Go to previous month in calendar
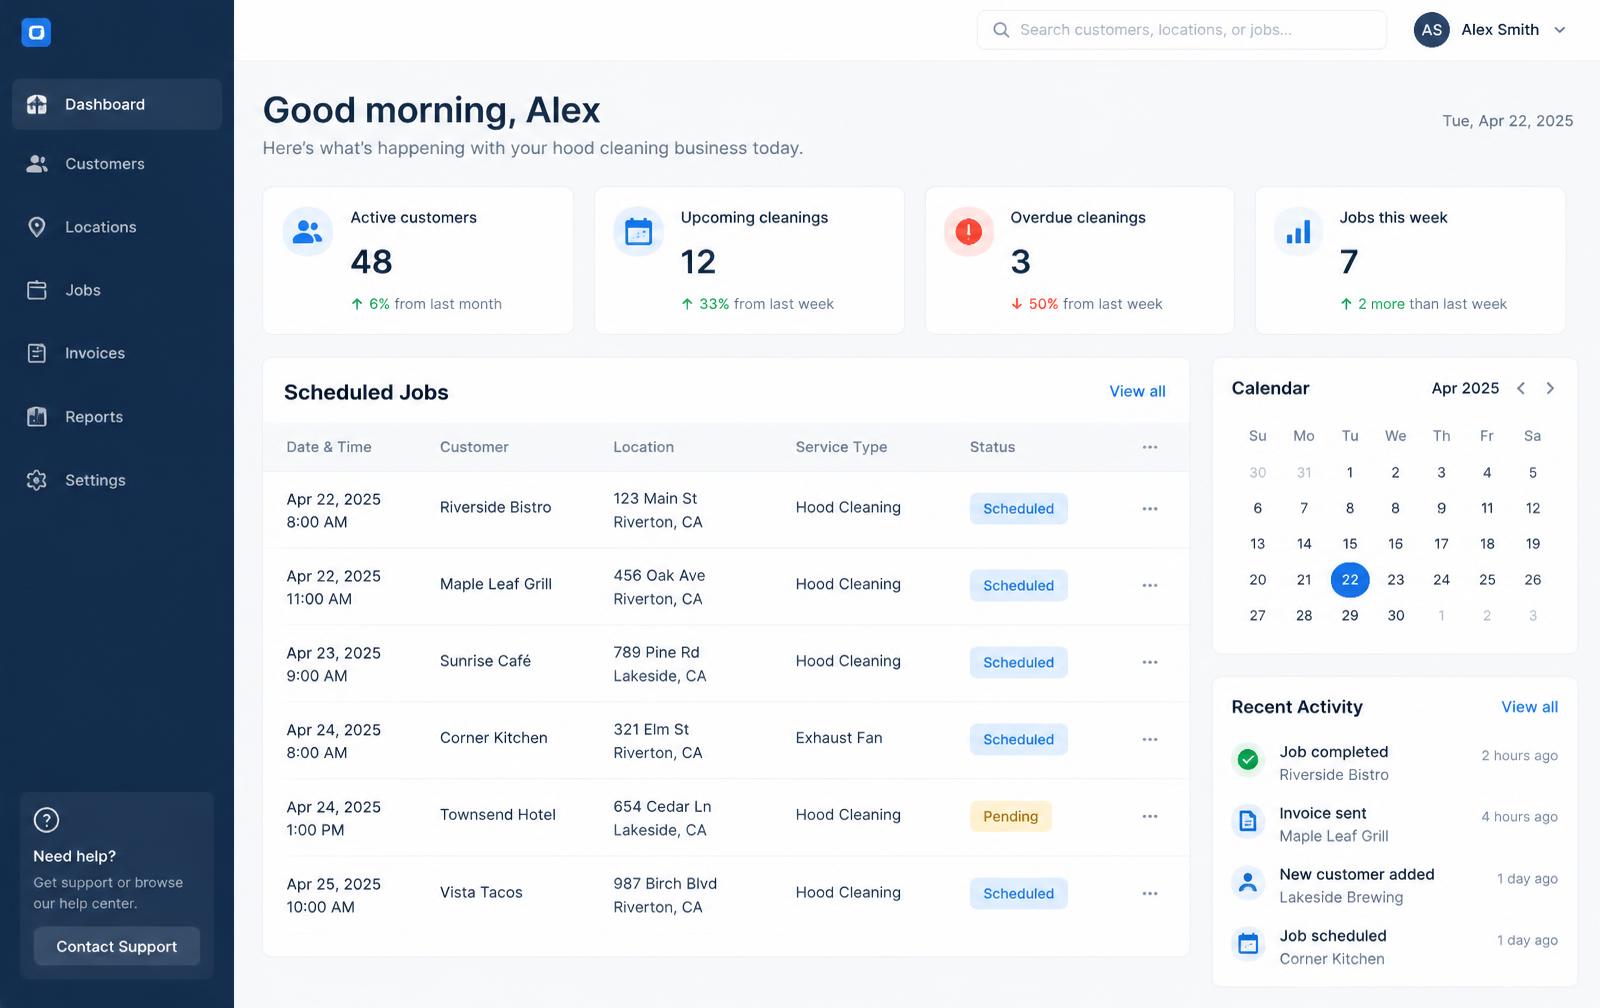The height and width of the screenshot is (1008, 1600). (1520, 388)
